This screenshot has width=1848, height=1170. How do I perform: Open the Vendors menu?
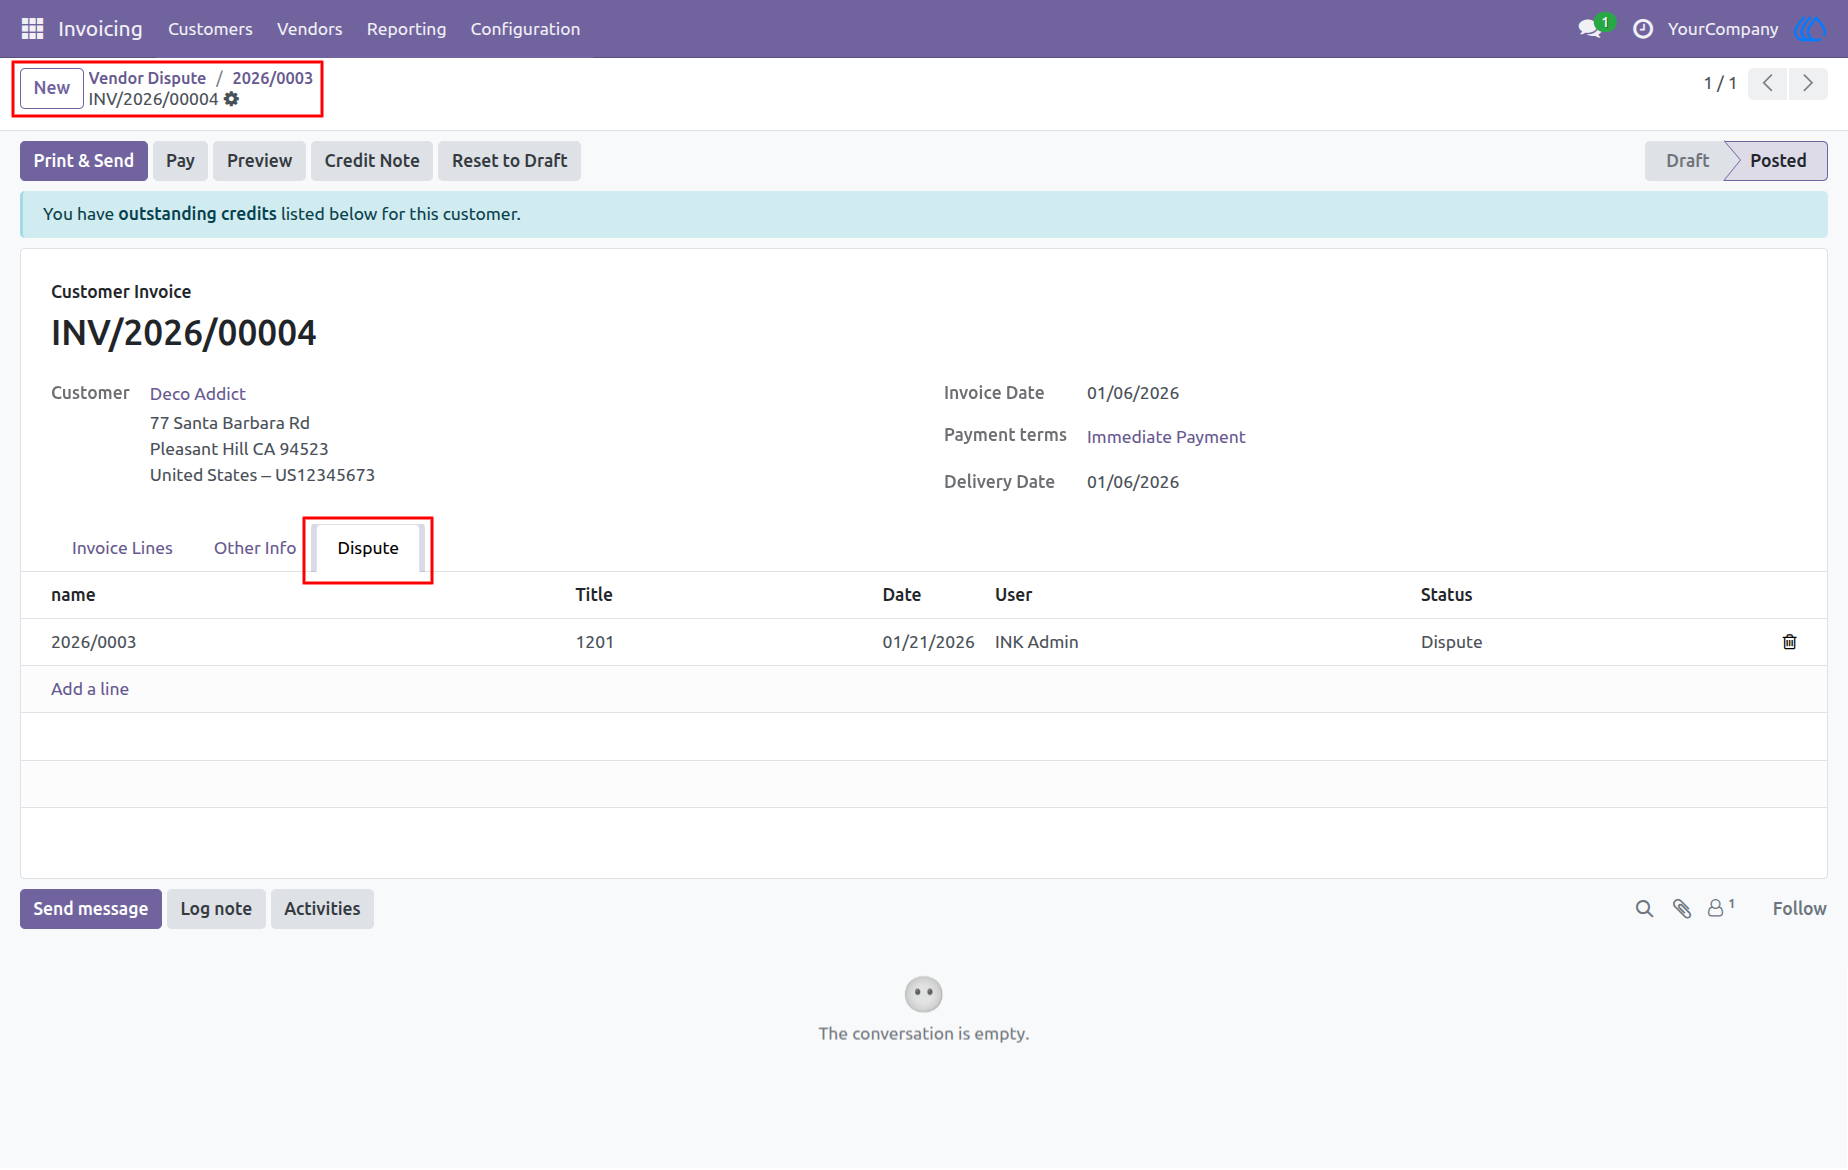(310, 29)
